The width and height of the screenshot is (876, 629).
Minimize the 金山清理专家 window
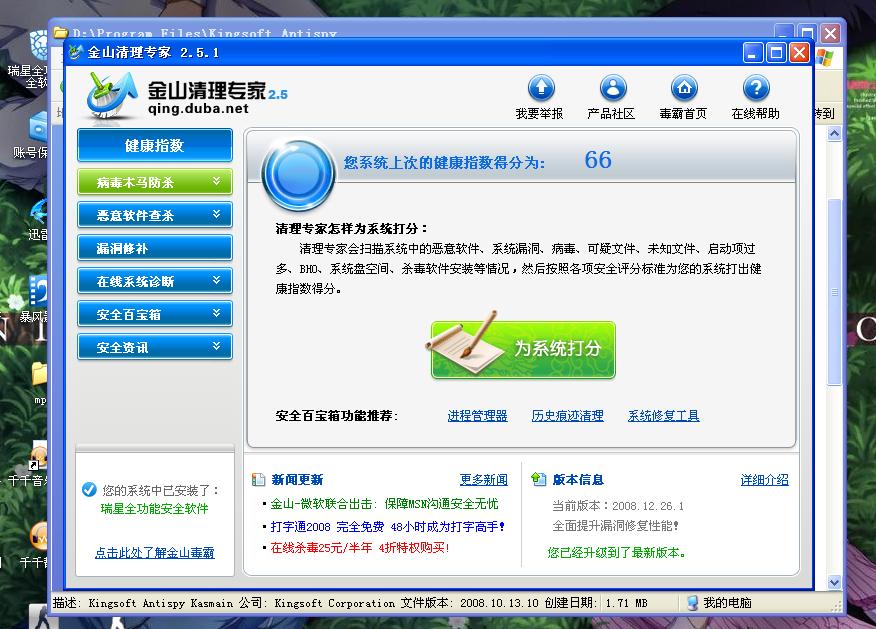[x=752, y=53]
